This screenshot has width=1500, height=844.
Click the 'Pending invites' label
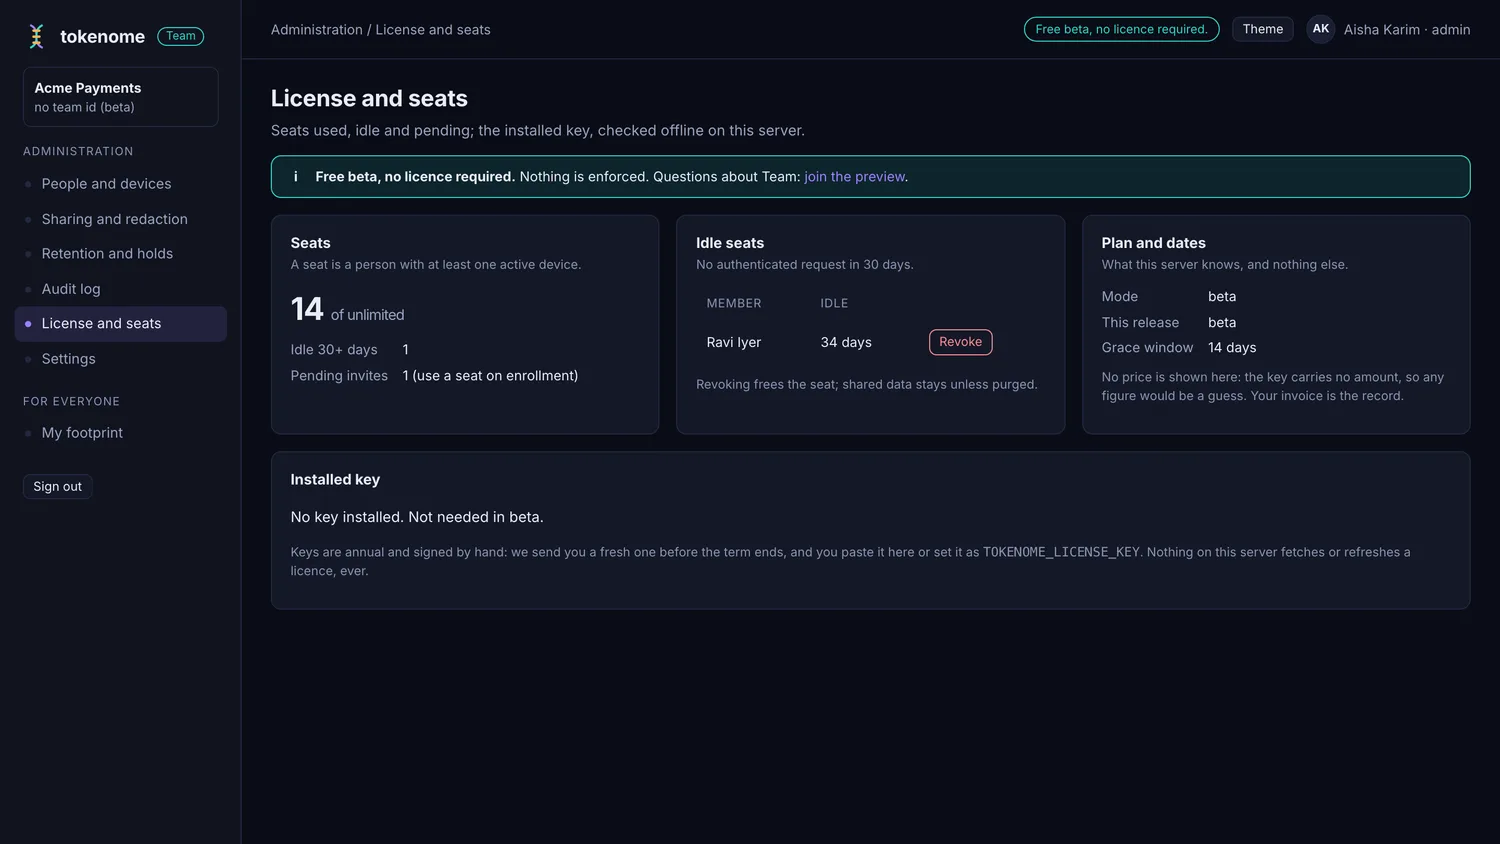[x=339, y=376]
